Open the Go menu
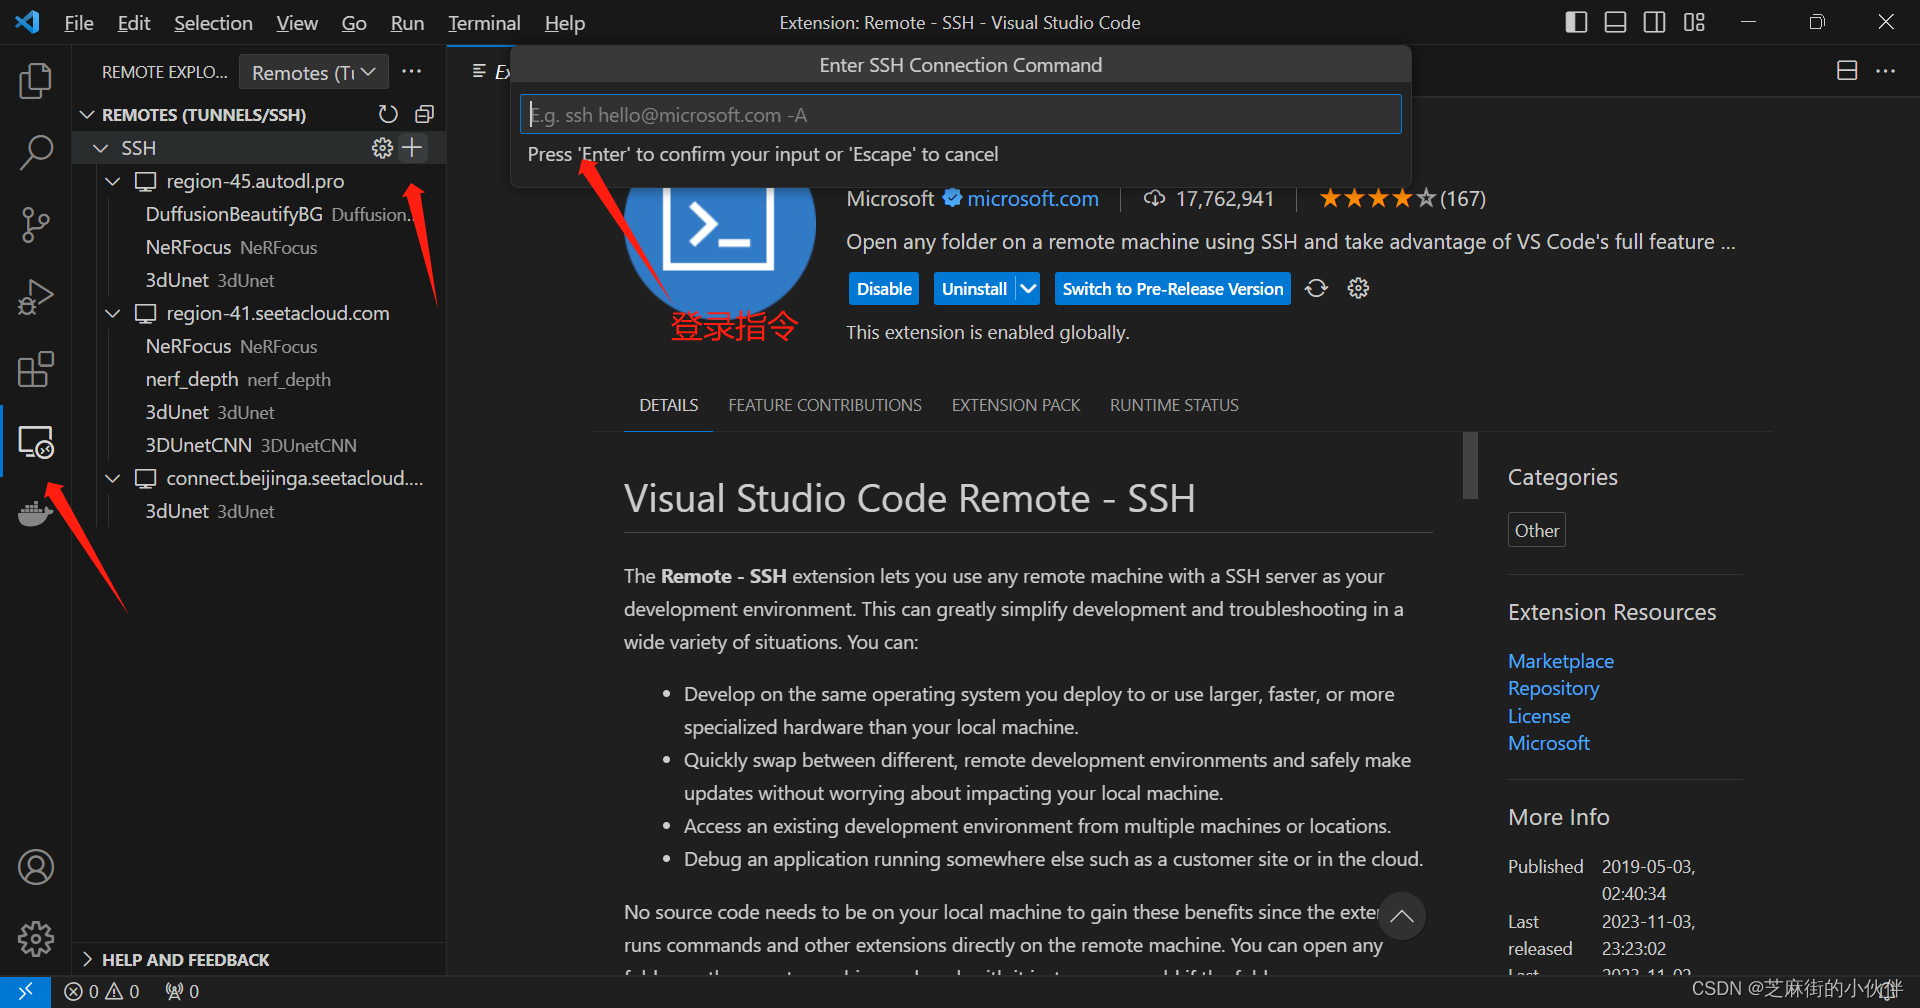This screenshot has height=1008, width=1920. [354, 22]
